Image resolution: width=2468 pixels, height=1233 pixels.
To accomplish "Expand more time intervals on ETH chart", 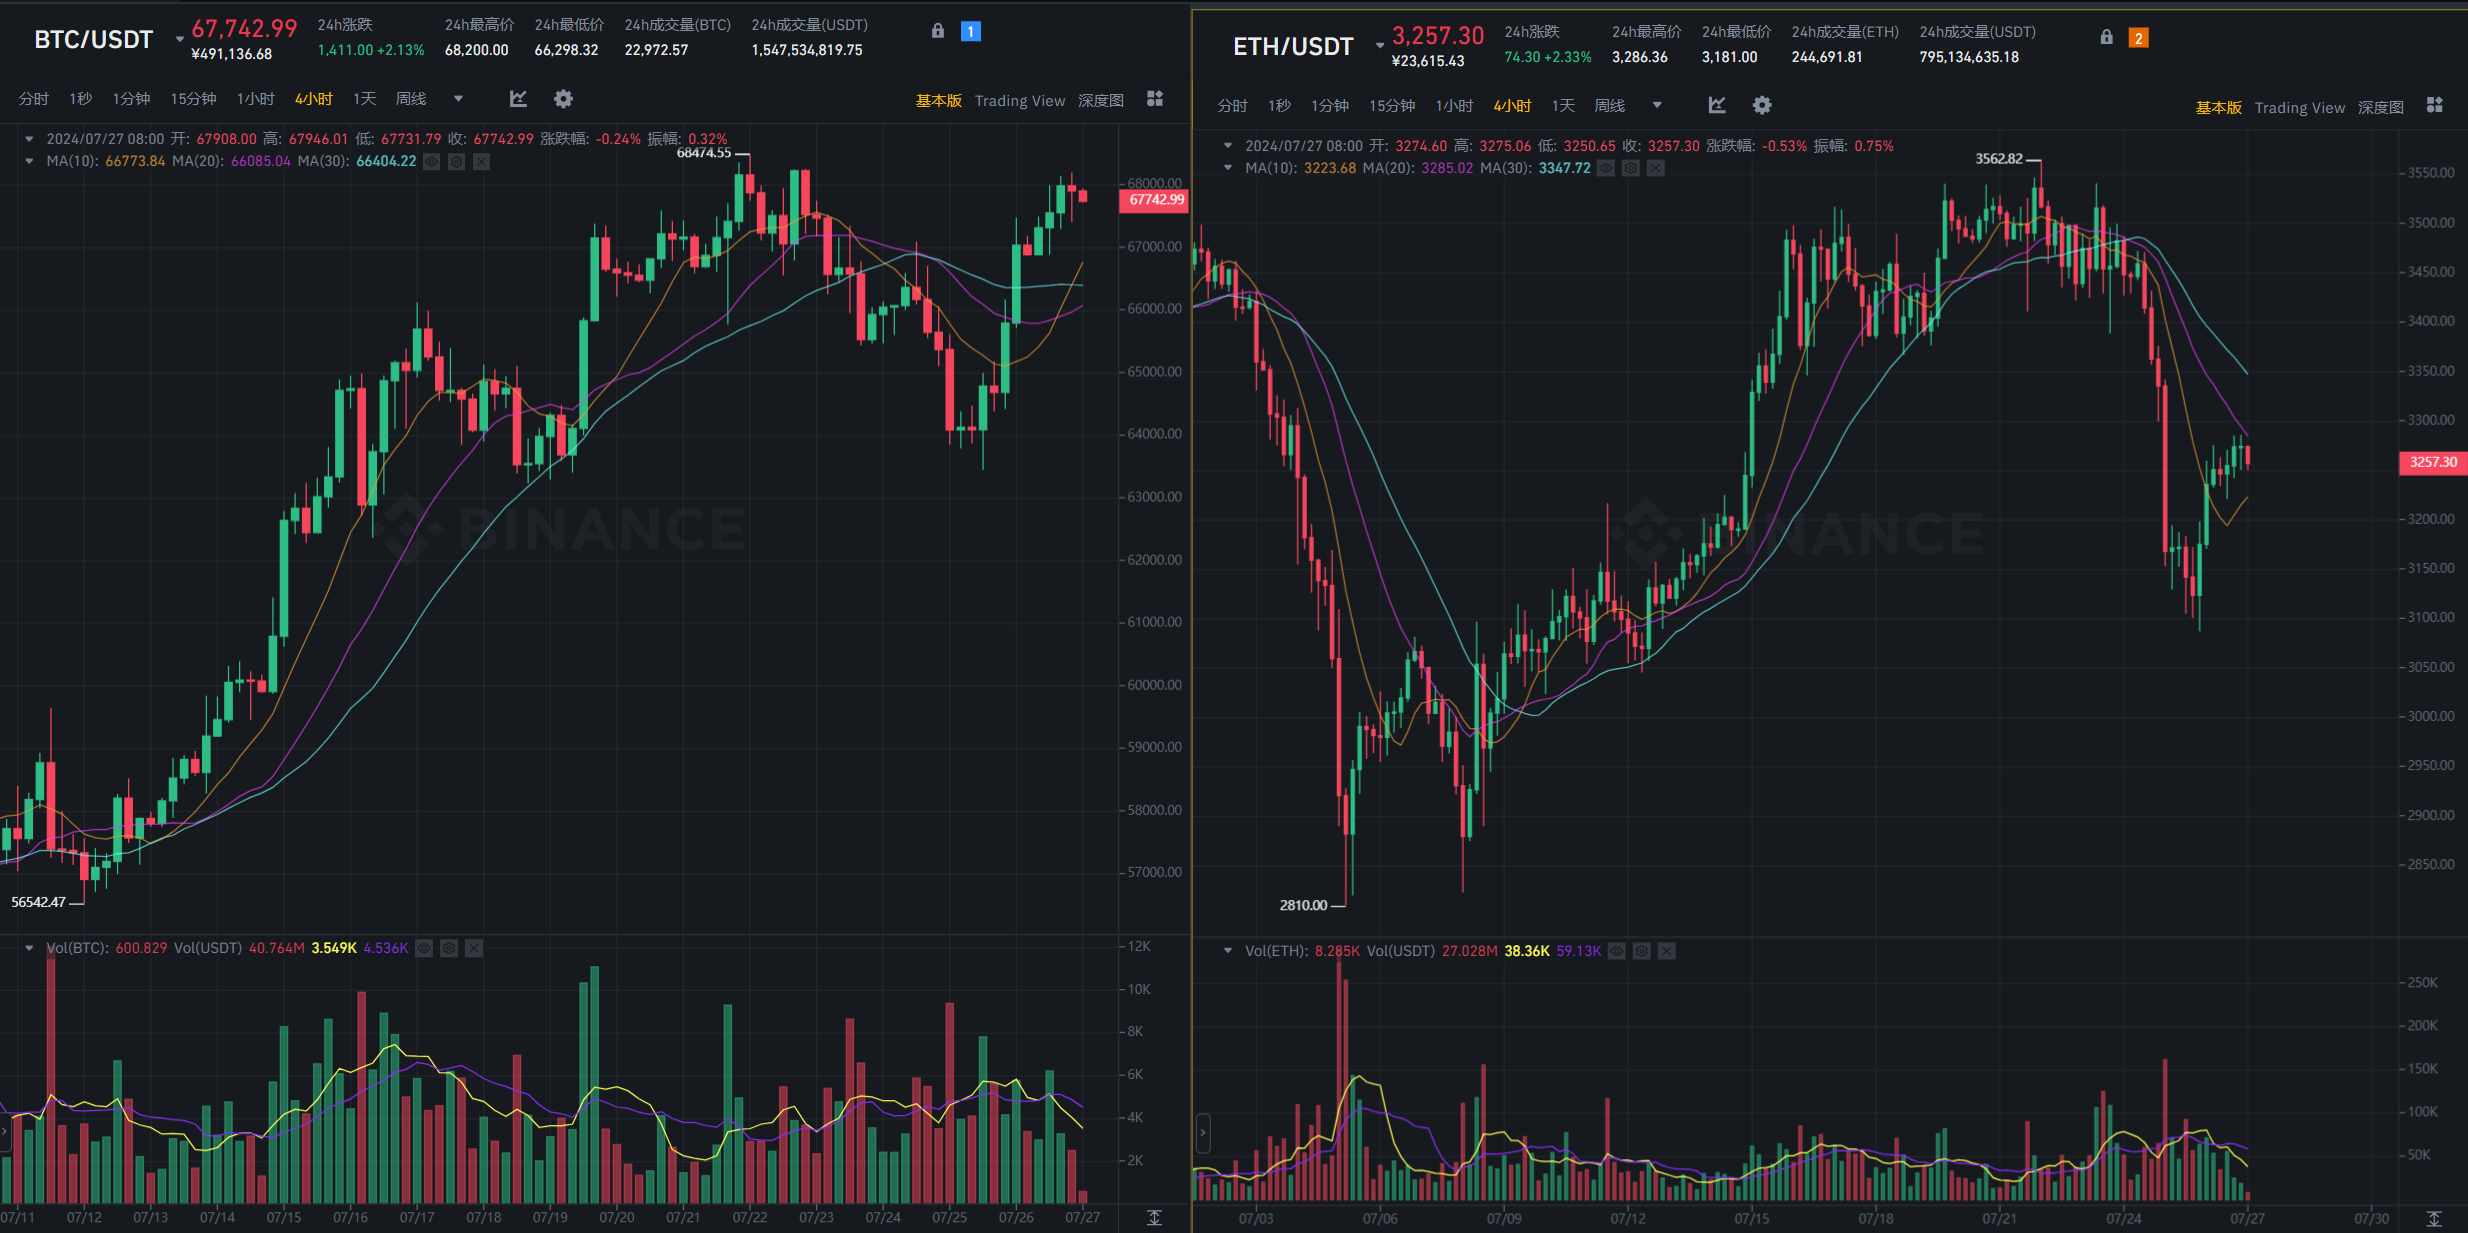I will [x=1657, y=105].
